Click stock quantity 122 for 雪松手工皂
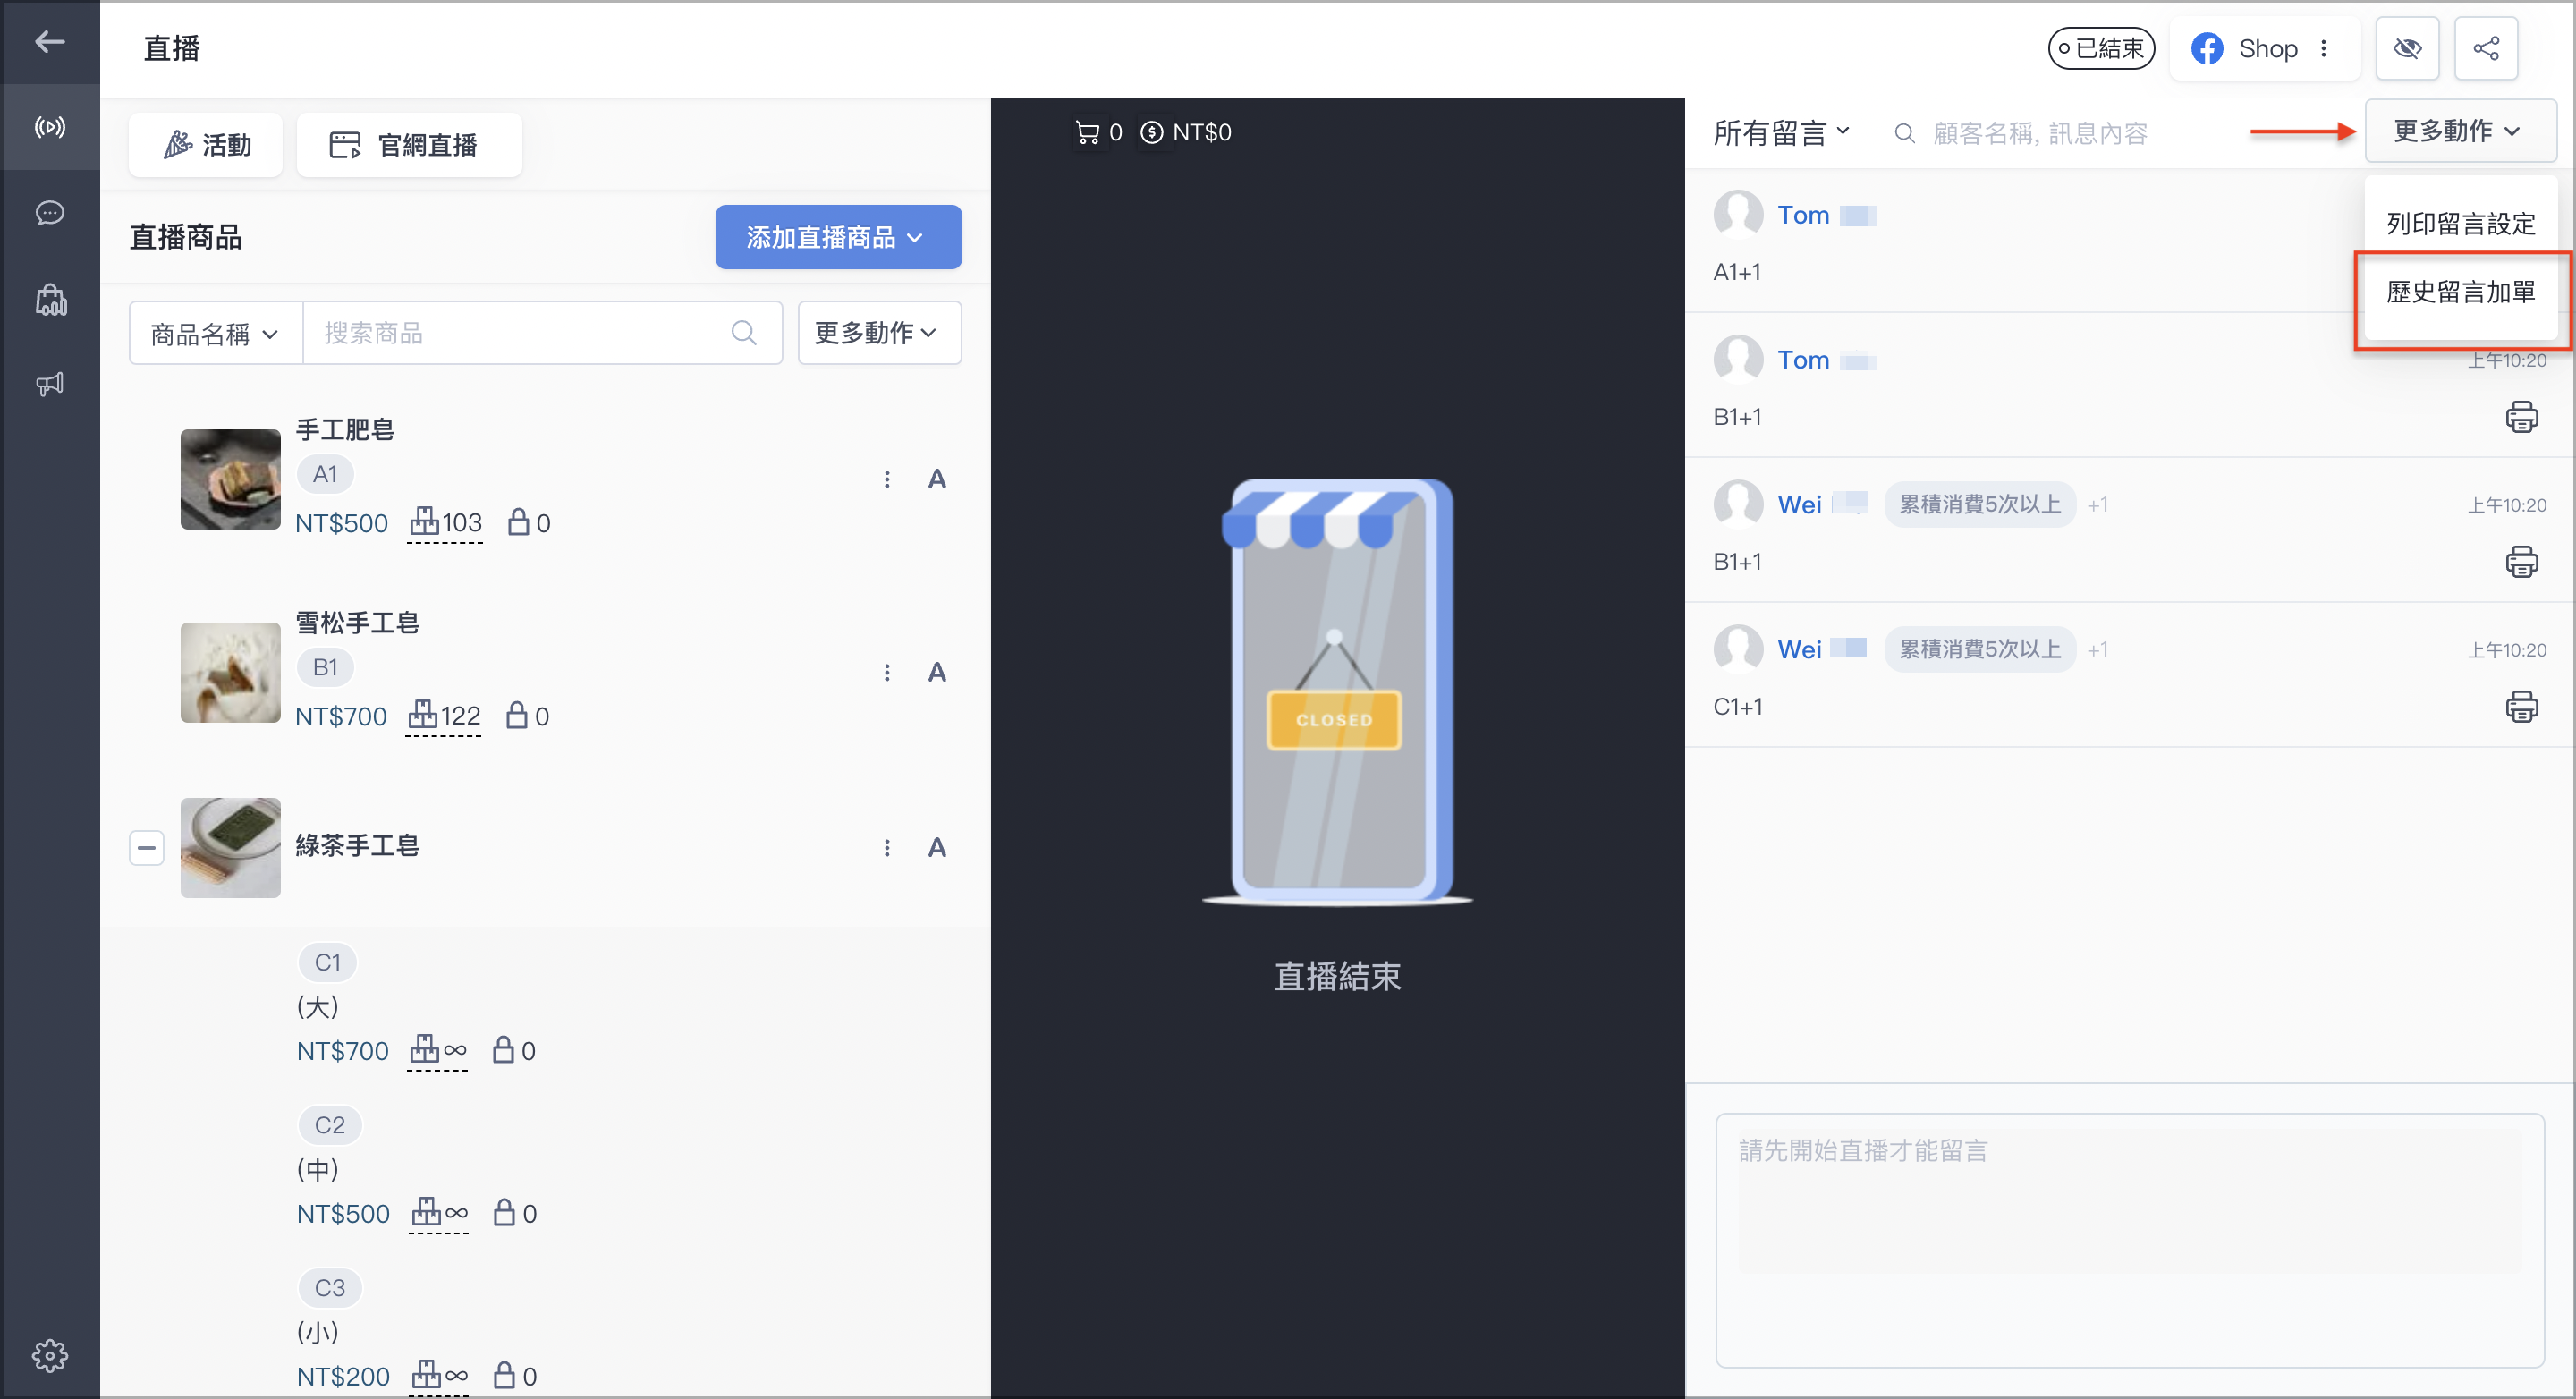 coord(444,716)
